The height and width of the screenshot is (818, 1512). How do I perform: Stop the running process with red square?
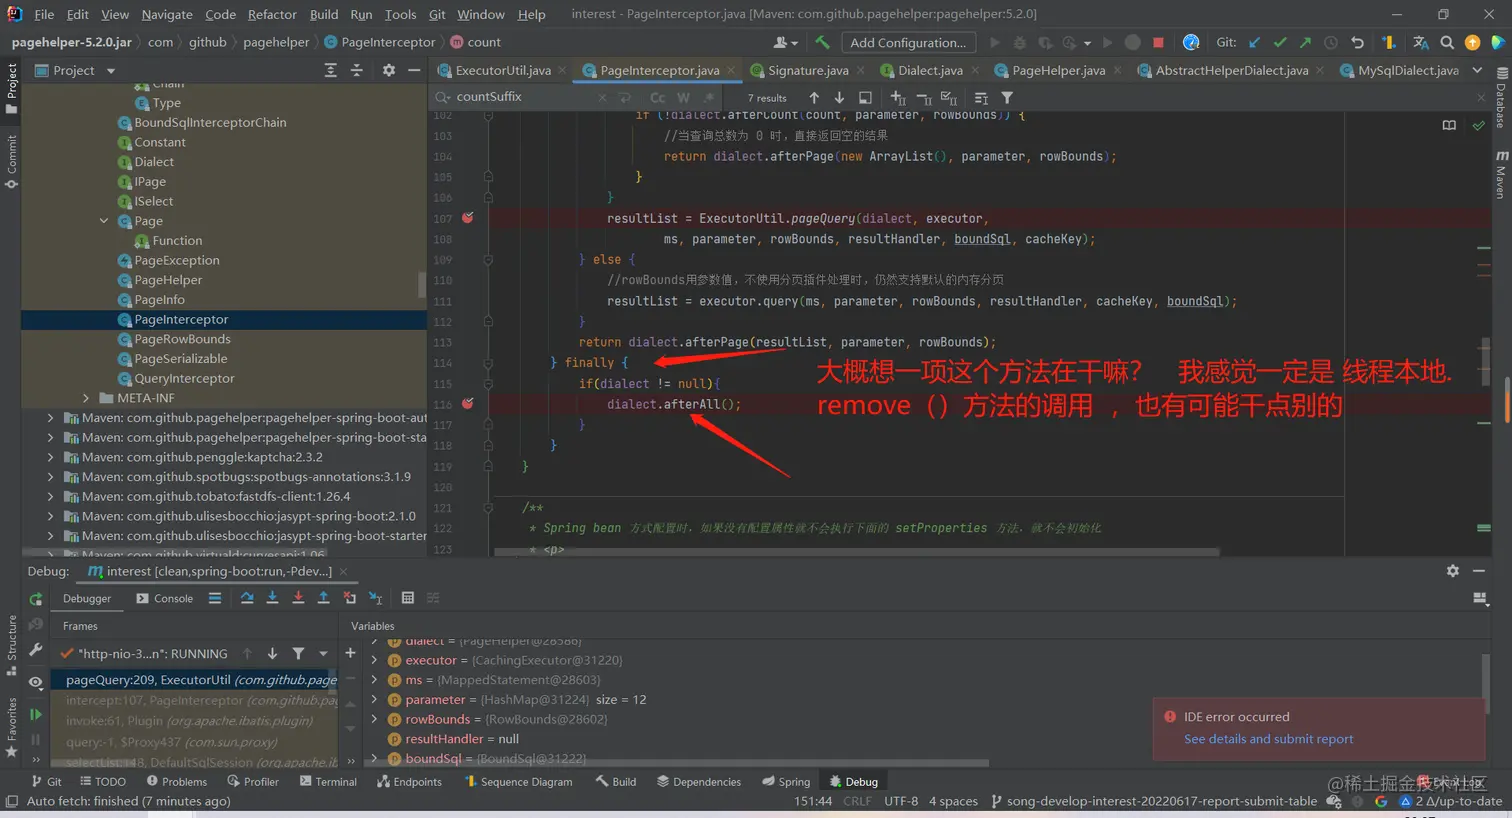(1158, 42)
